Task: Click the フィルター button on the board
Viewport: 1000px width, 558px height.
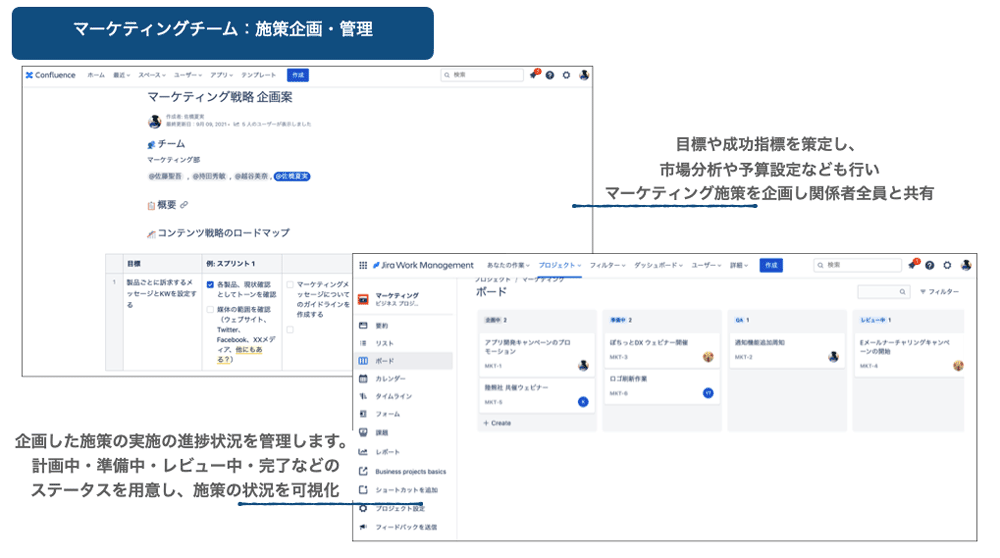Action: pos(939,291)
